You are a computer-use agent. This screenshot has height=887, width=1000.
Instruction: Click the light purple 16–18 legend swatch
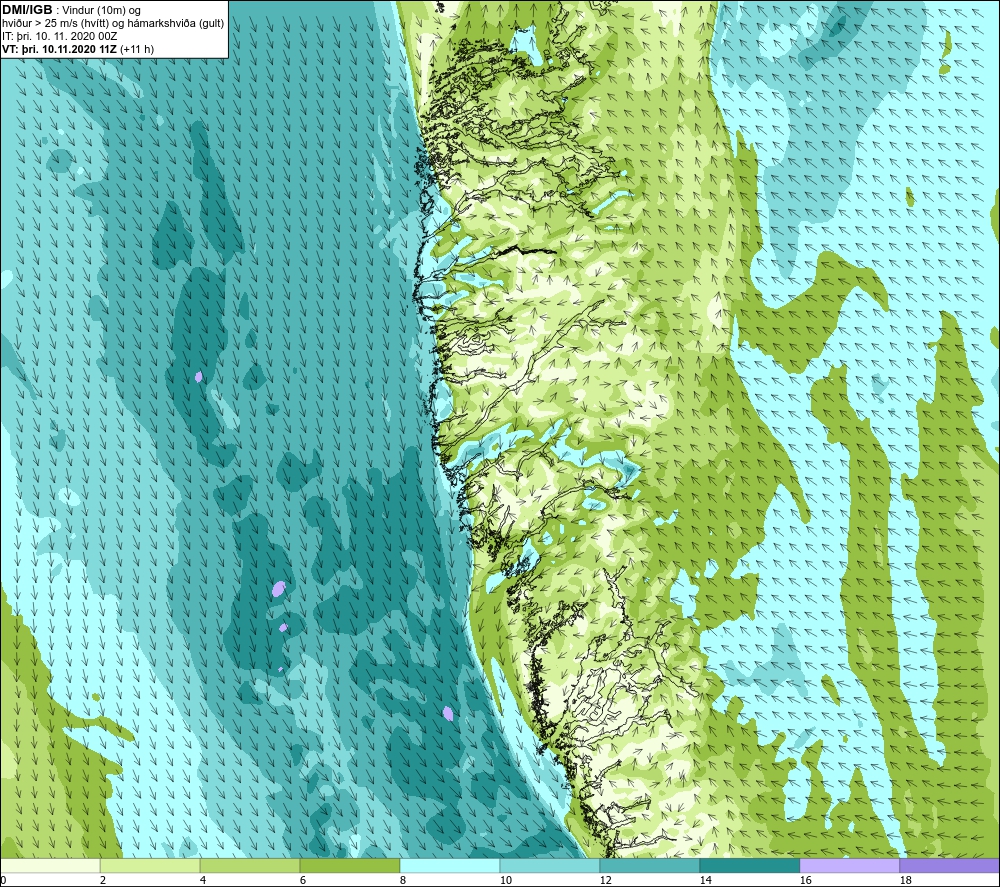pos(849,866)
